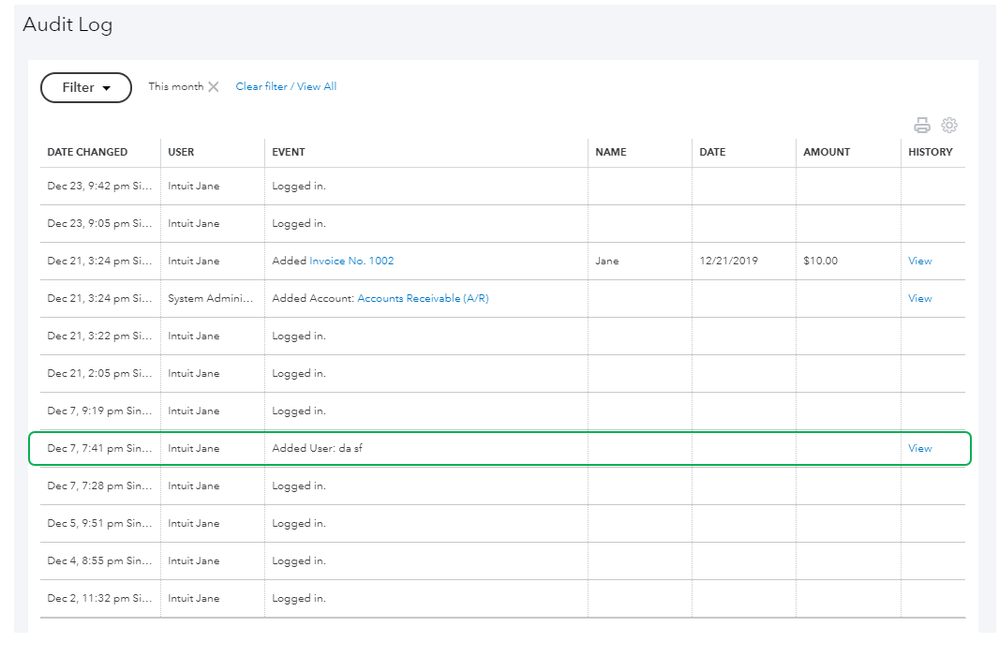This screenshot has height=658, width=999.
Task: Click 'Clear filter / View All' link
Action: (x=286, y=87)
